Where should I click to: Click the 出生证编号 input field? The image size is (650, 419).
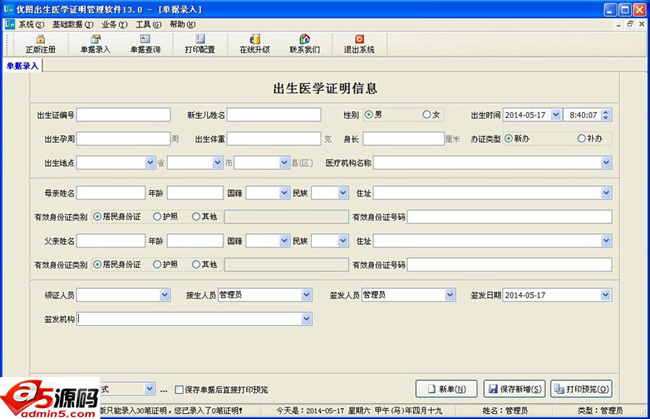[124, 115]
